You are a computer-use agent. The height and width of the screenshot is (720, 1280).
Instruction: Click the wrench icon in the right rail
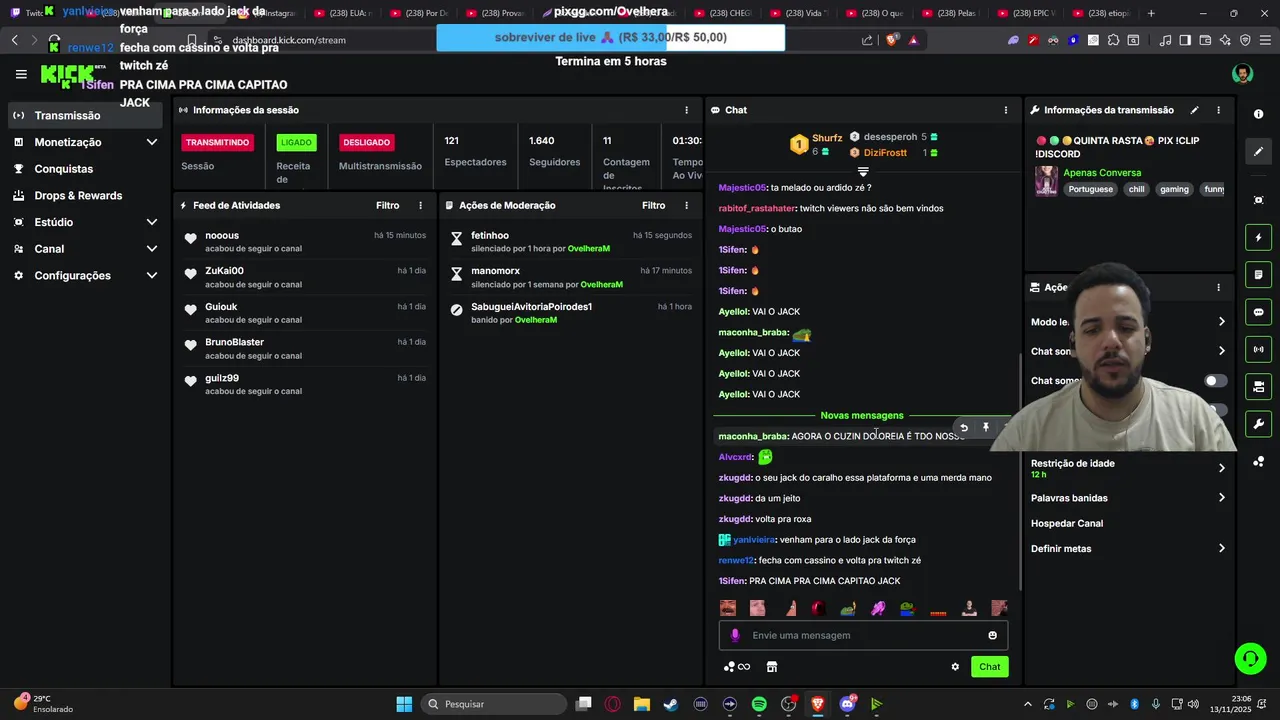pos(1259,423)
